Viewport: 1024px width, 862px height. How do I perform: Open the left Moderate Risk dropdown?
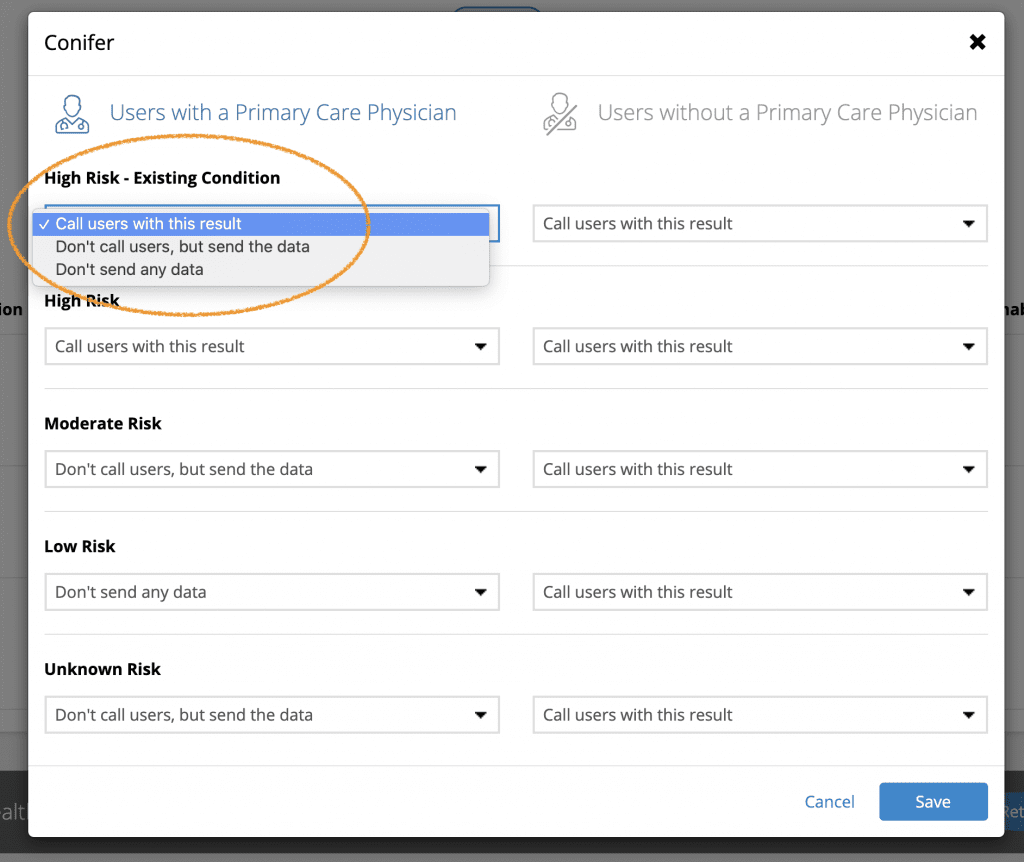pyautogui.click(x=272, y=469)
